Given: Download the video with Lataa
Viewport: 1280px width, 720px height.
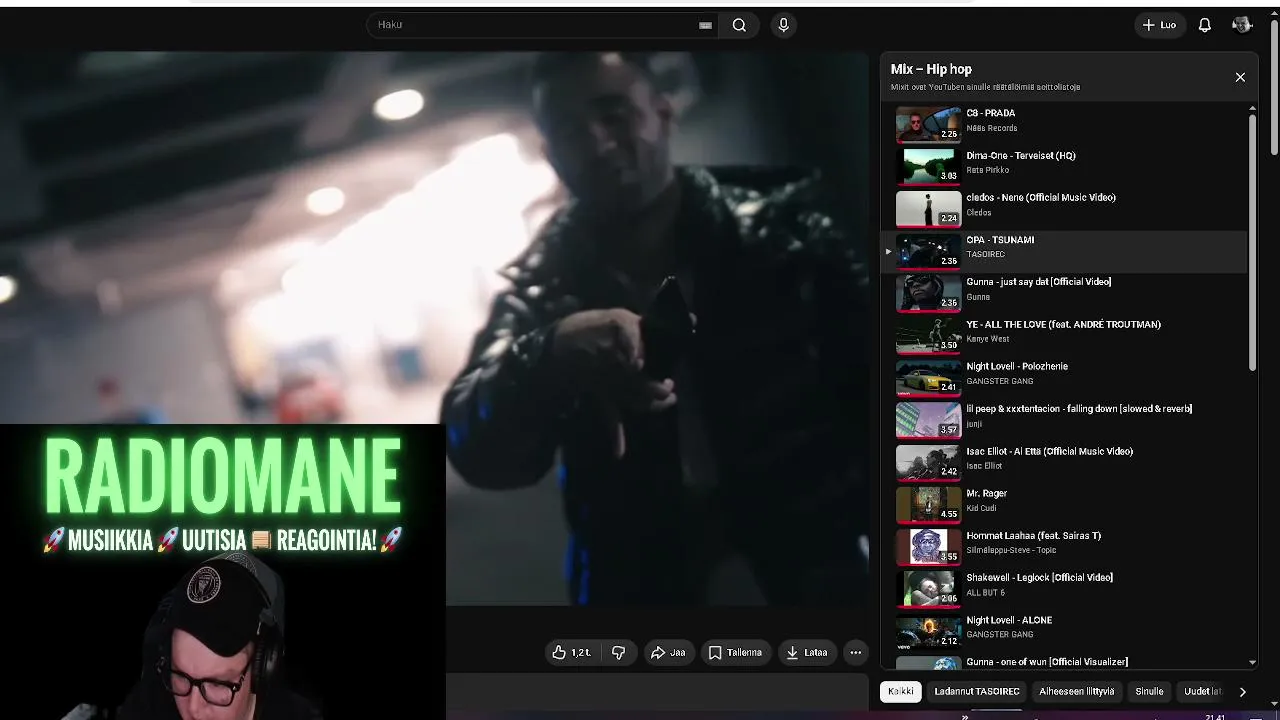Looking at the screenshot, I should coord(806,653).
